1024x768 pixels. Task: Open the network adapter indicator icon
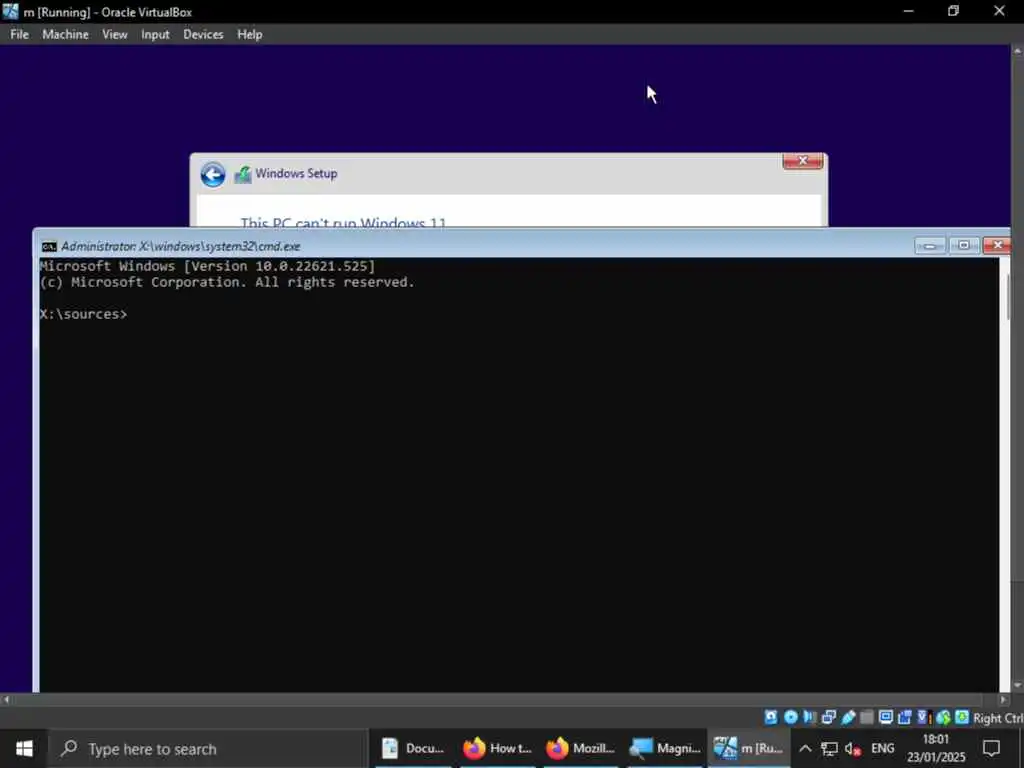click(x=829, y=717)
